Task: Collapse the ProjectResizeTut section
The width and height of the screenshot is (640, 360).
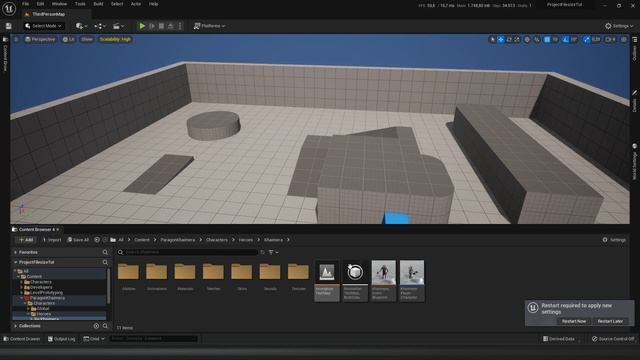Action: click(x=16, y=262)
